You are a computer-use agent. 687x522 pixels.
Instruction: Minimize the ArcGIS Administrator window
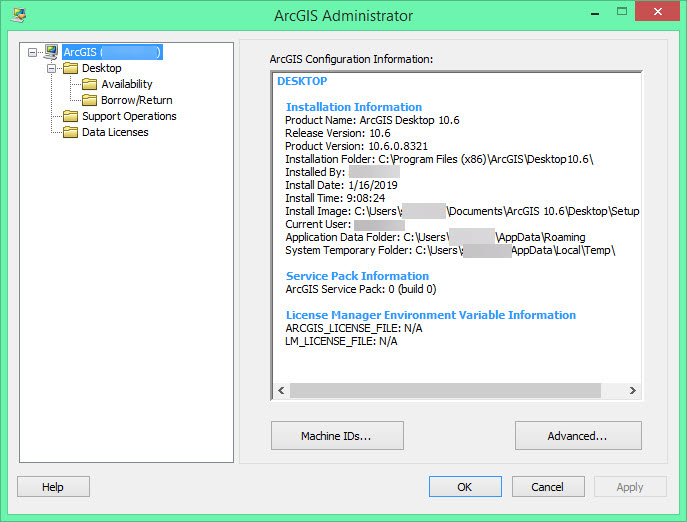595,14
